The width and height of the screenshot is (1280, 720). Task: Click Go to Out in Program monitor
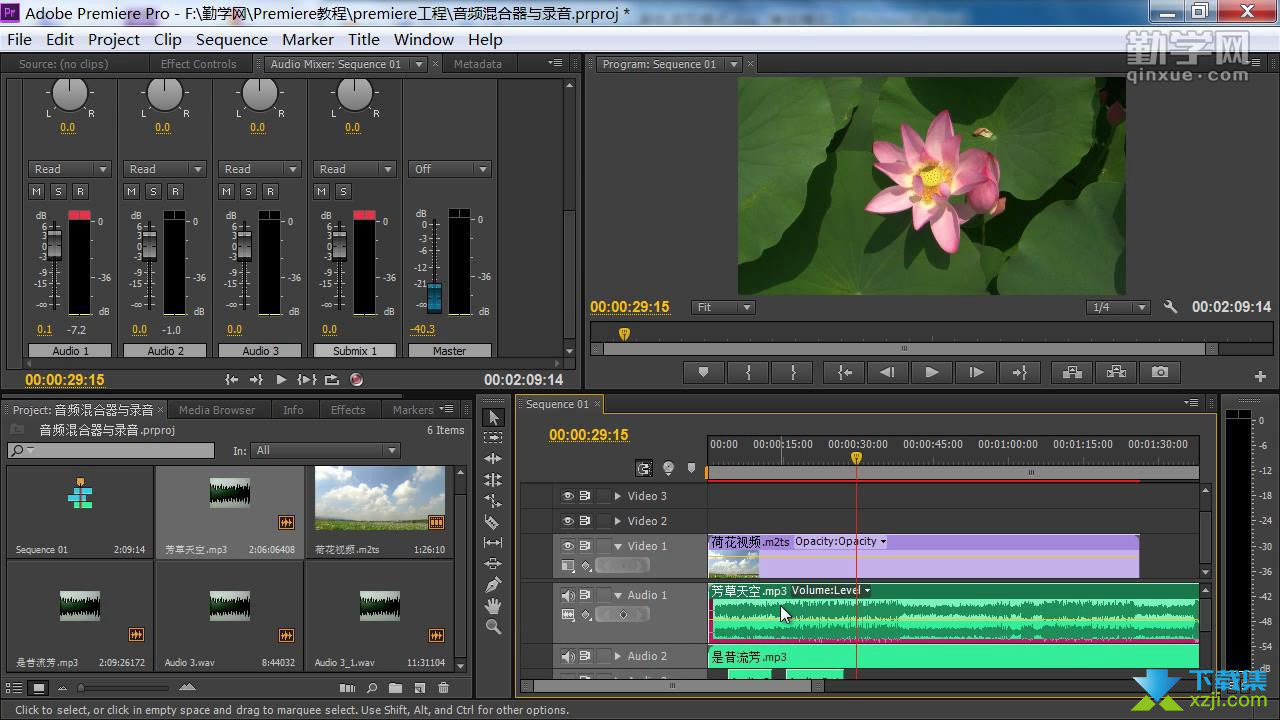1020,372
